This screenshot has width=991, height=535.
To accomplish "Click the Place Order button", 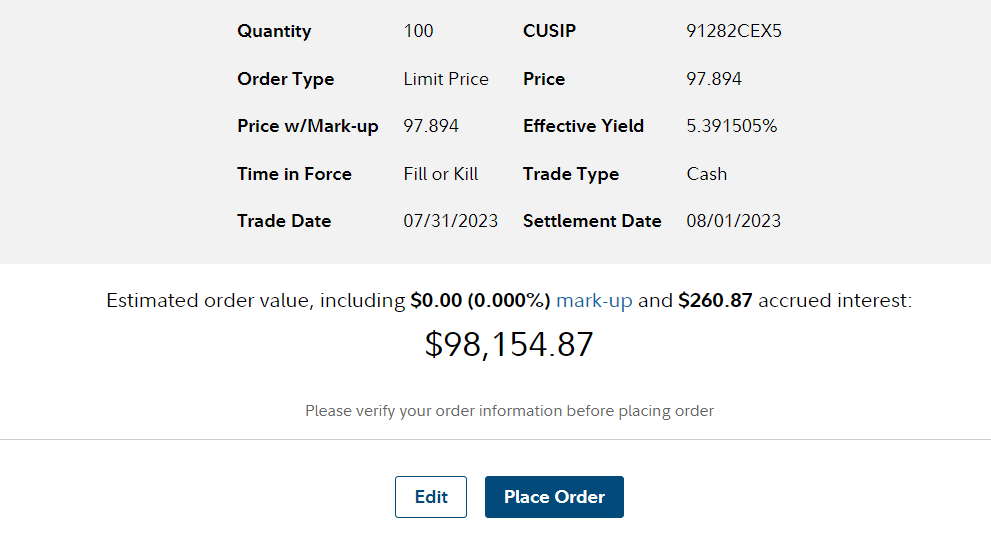I will point(554,497).
